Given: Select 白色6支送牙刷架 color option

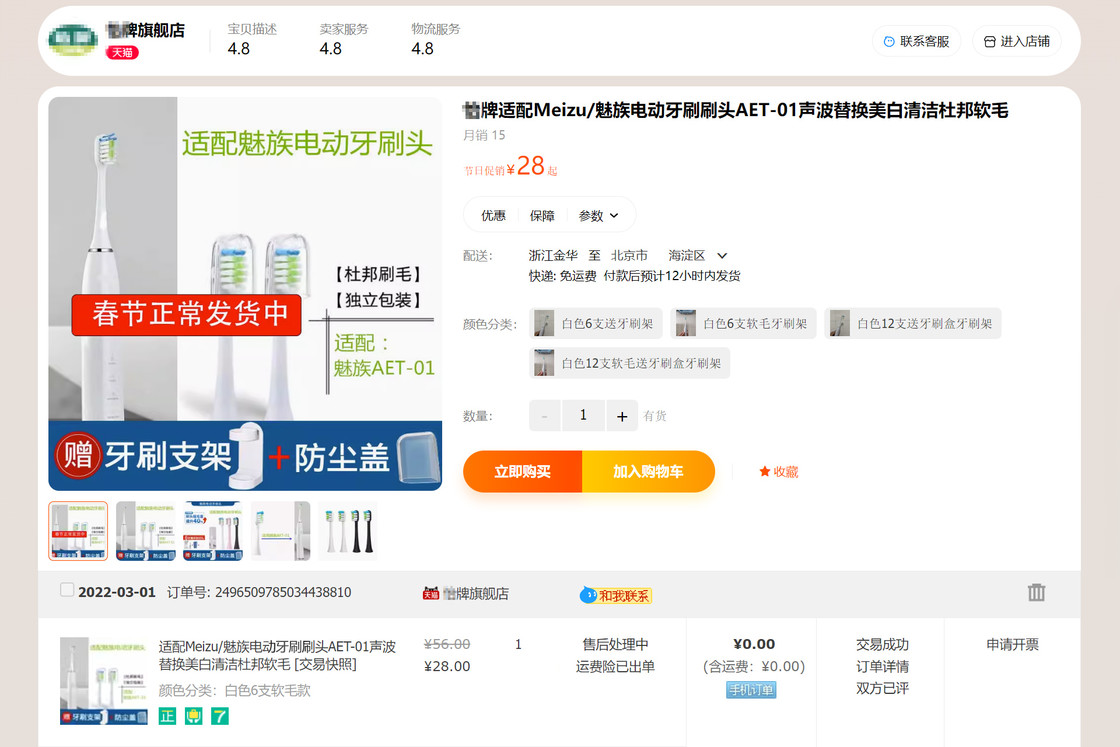Looking at the screenshot, I should coord(596,324).
